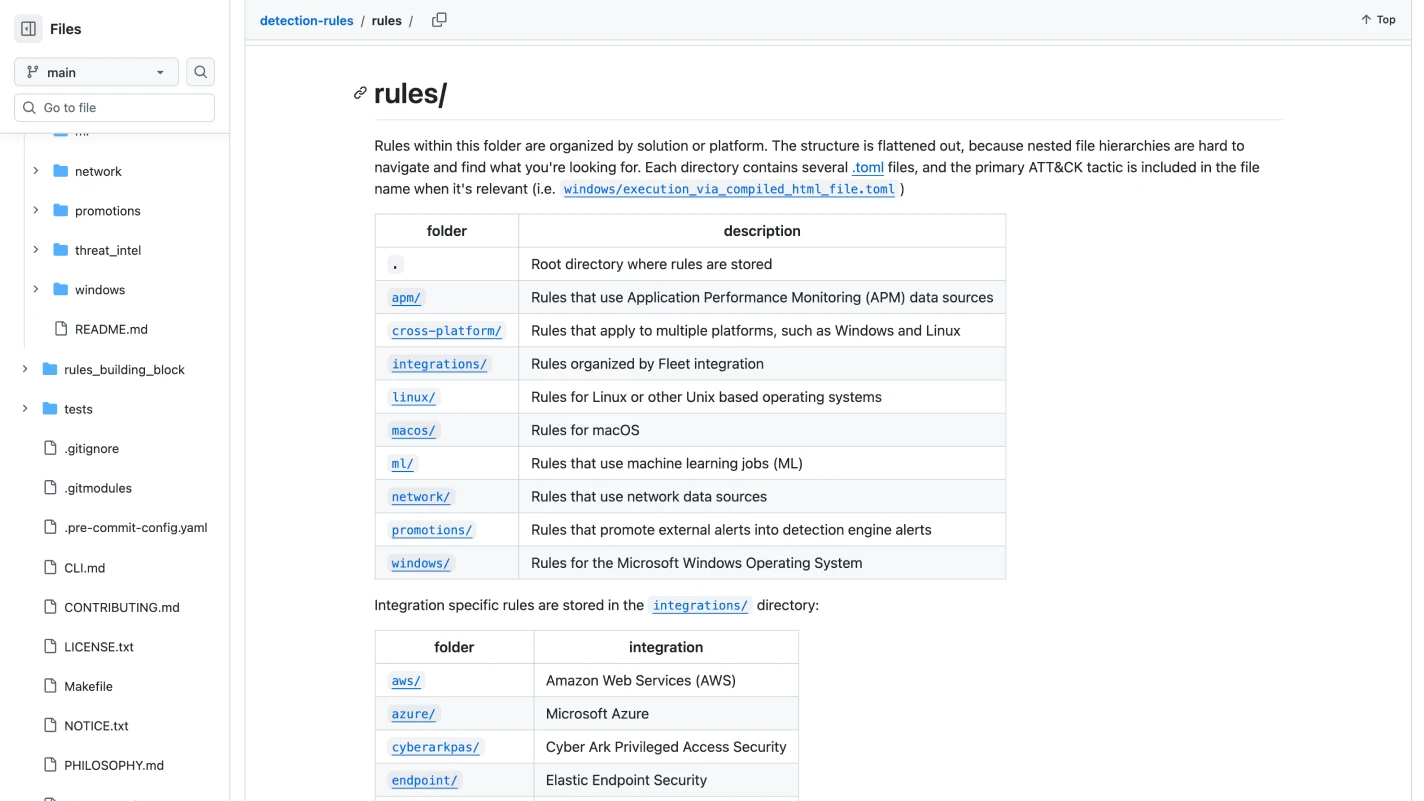The width and height of the screenshot is (1424, 801).
Task: Click the CLI.md file icon
Action: [x=50, y=567]
